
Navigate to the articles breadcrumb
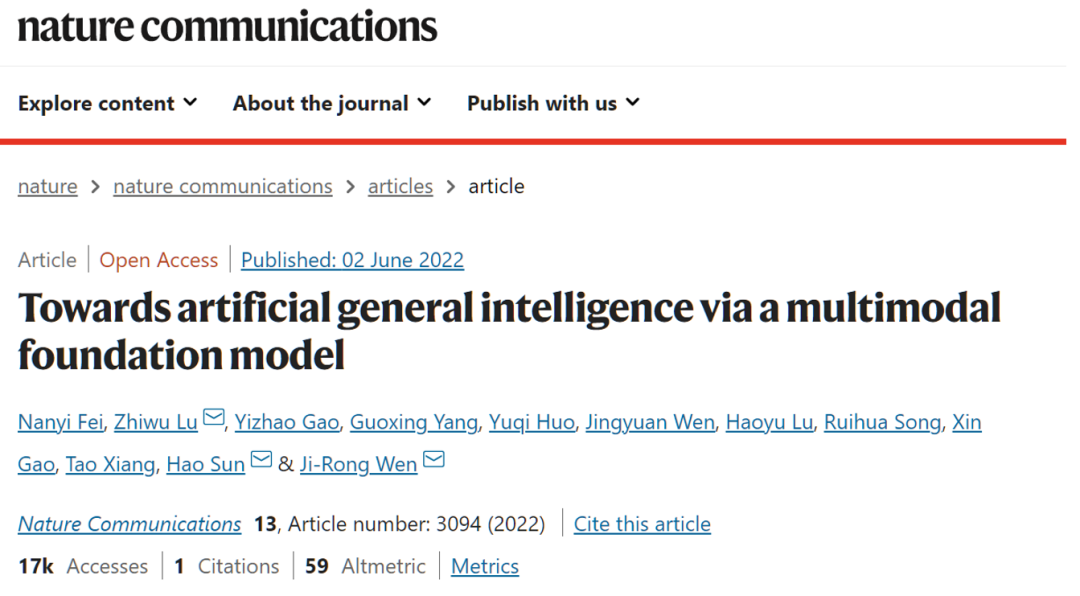[x=400, y=186]
